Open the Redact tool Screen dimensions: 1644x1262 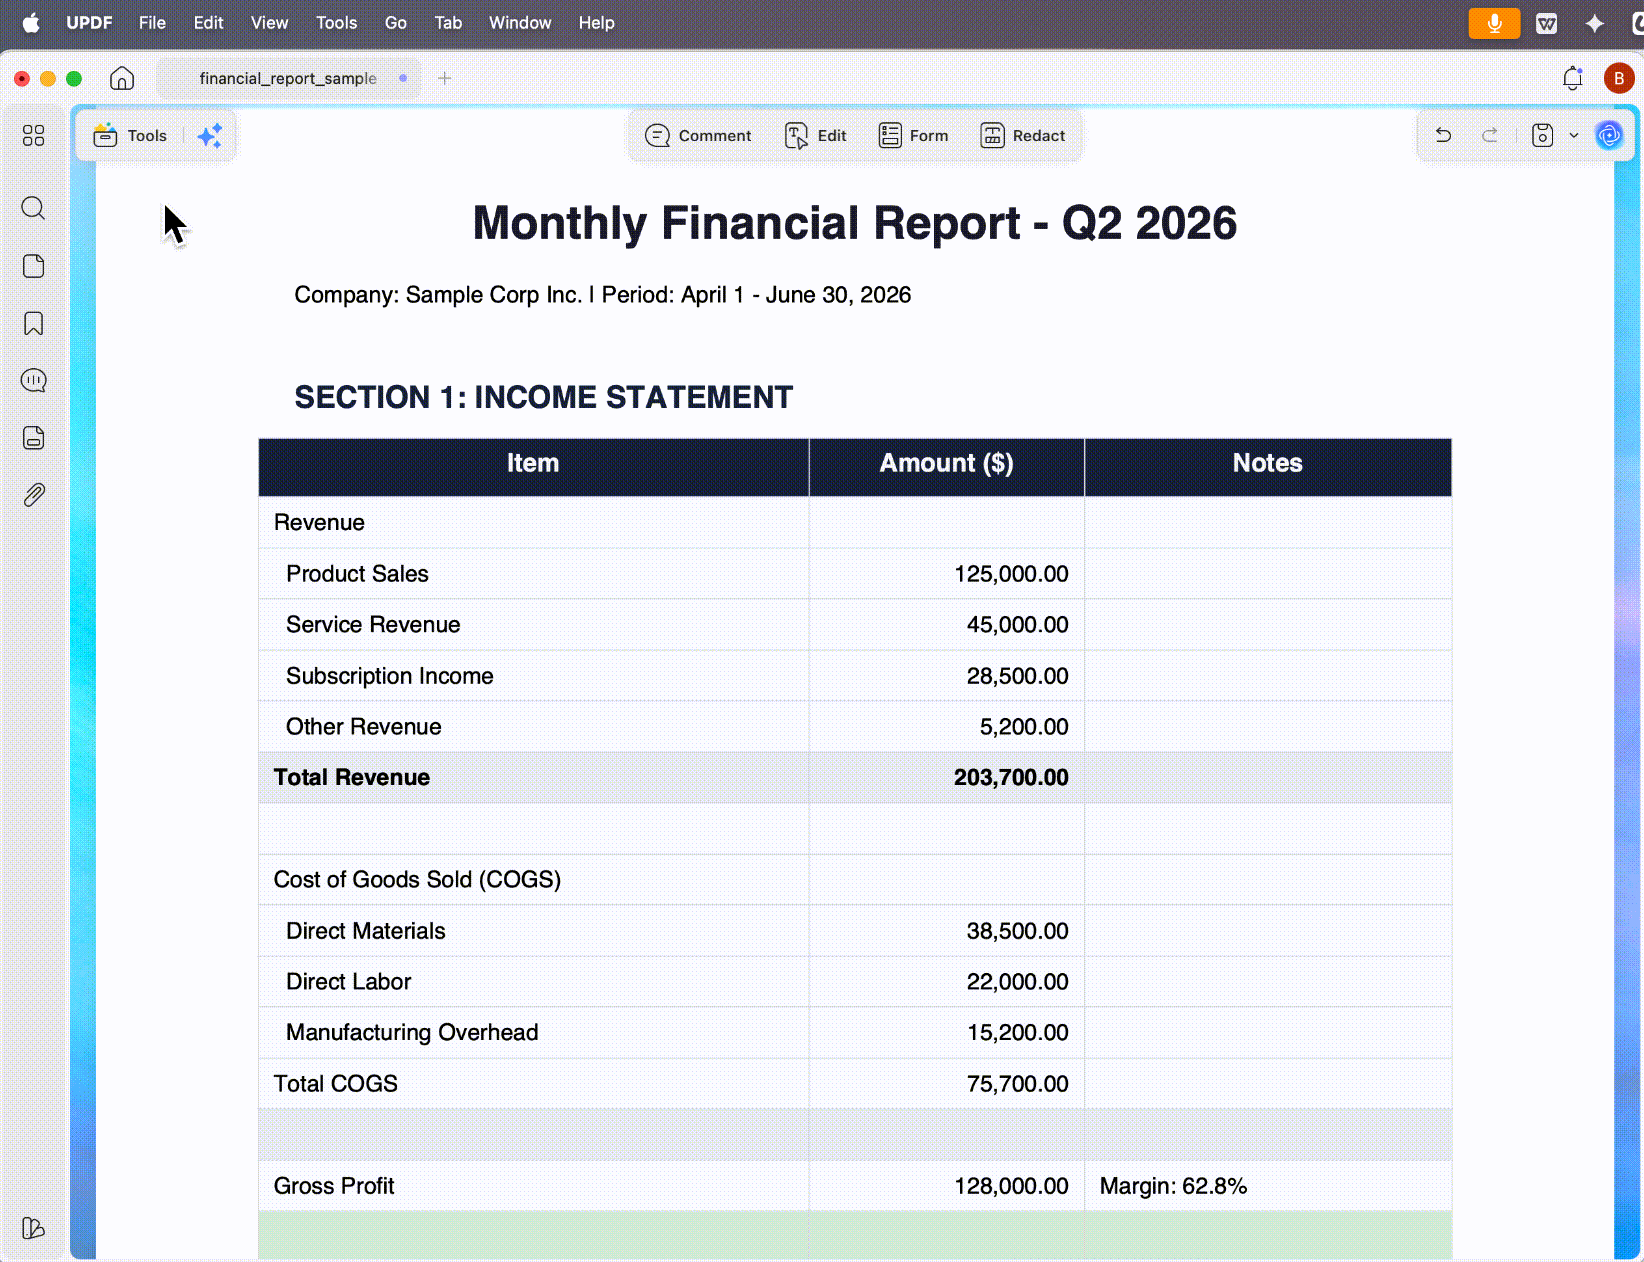pos(1022,136)
